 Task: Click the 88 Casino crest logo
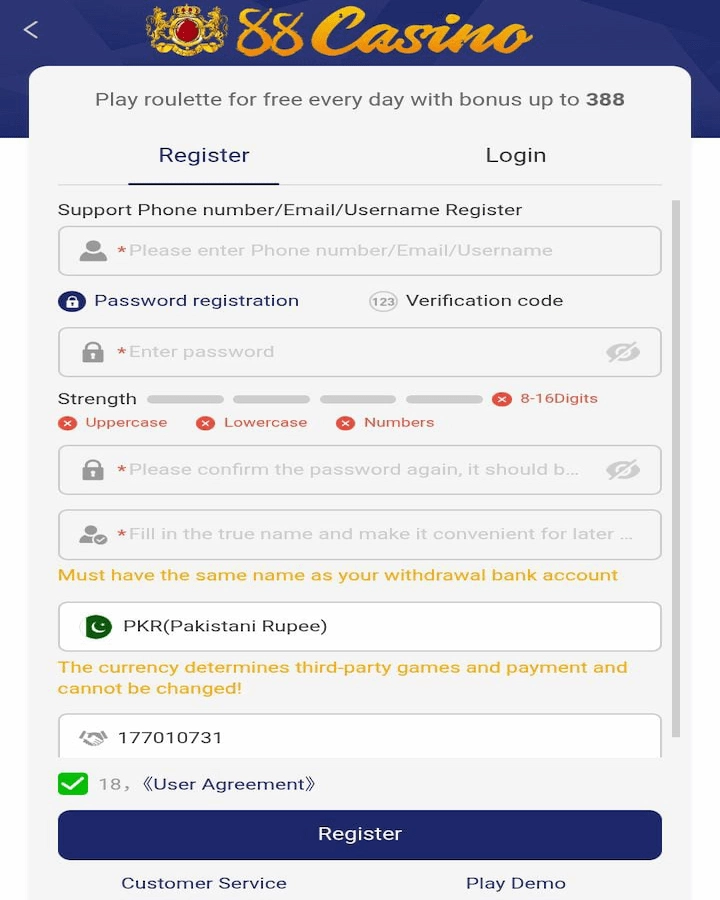click(x=187, y=30)
